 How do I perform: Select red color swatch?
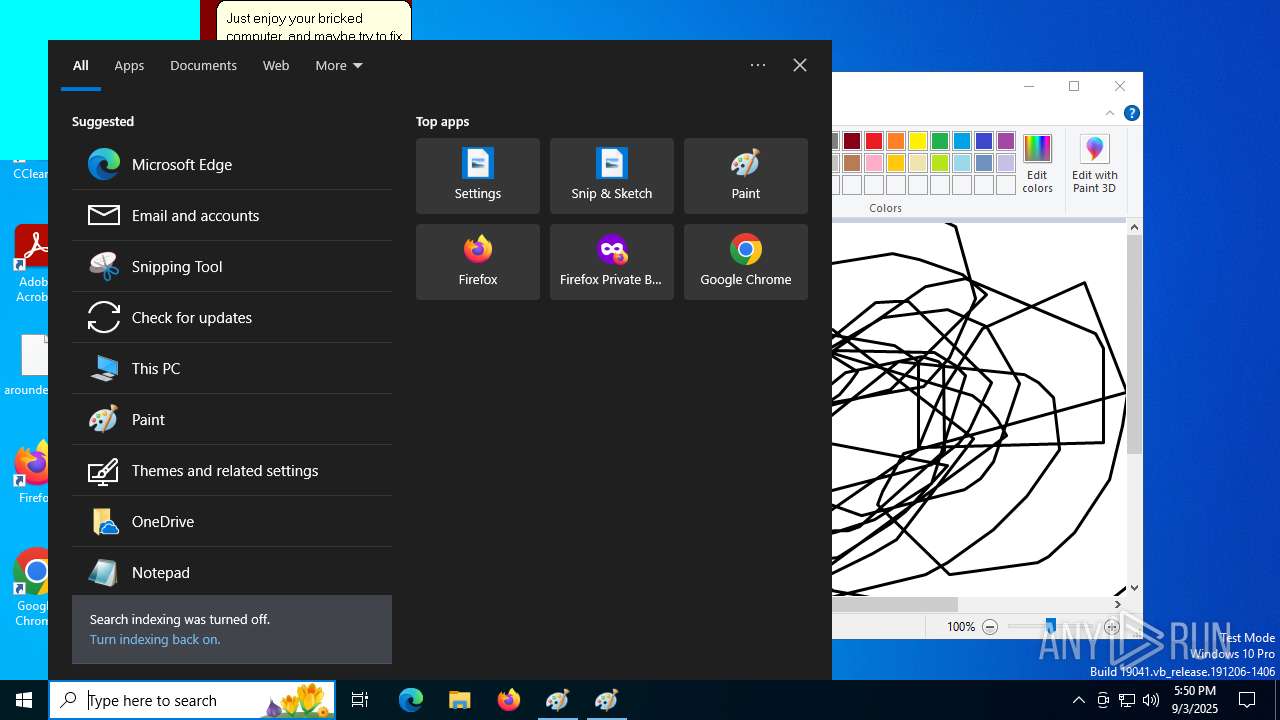tap(874, 141)
